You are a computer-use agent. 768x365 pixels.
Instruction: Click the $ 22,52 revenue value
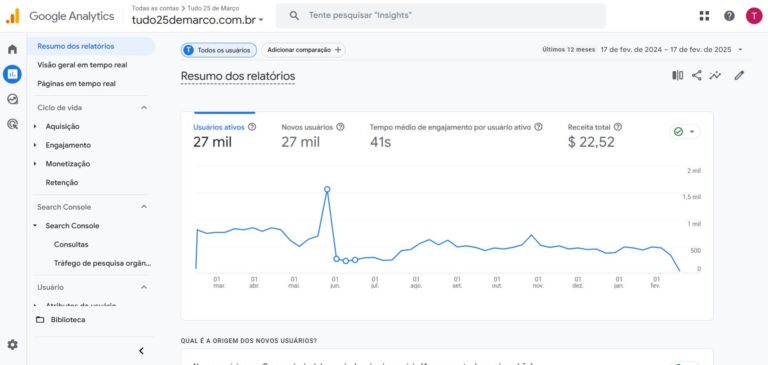[591, 142]
